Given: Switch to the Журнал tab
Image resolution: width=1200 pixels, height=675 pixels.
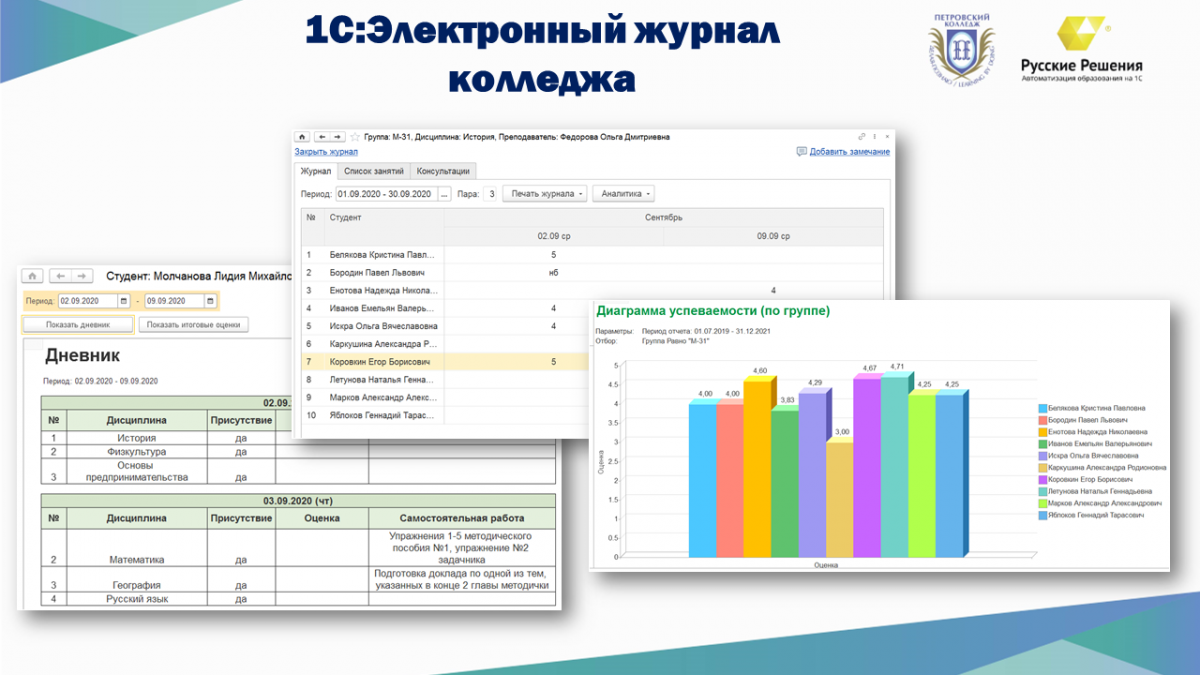Looking at the screenshot, I should coord(315,171).
